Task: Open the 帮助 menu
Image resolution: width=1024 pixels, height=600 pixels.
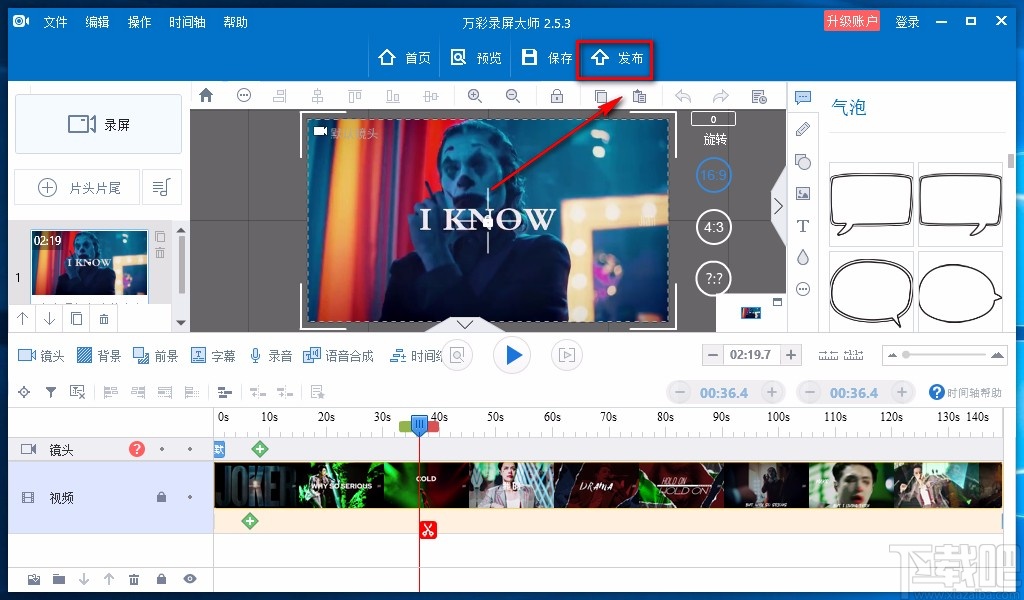Action: click(x=236, y=22)
